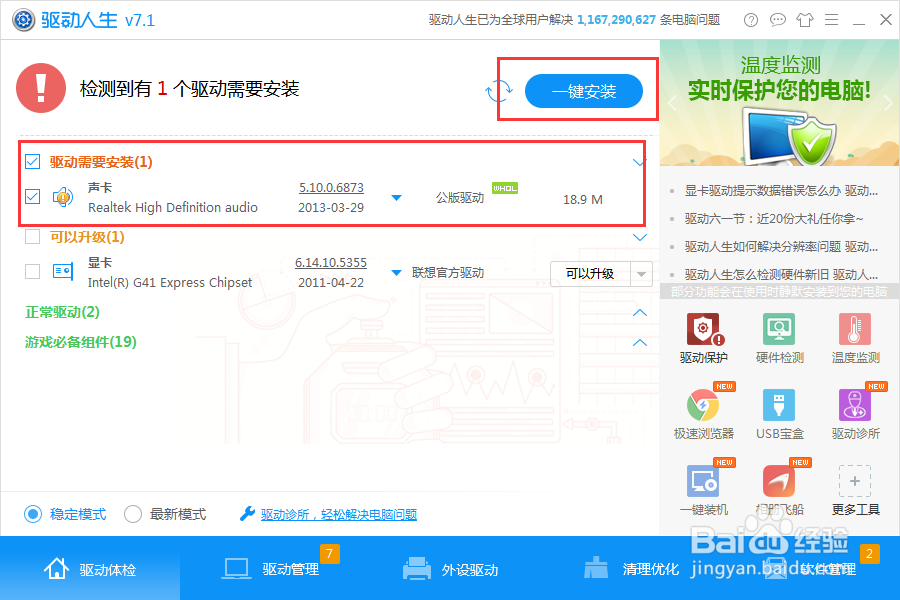Open the 驱动保护 tool icon
Screen dimensions: 900x600
pos(703,332)
